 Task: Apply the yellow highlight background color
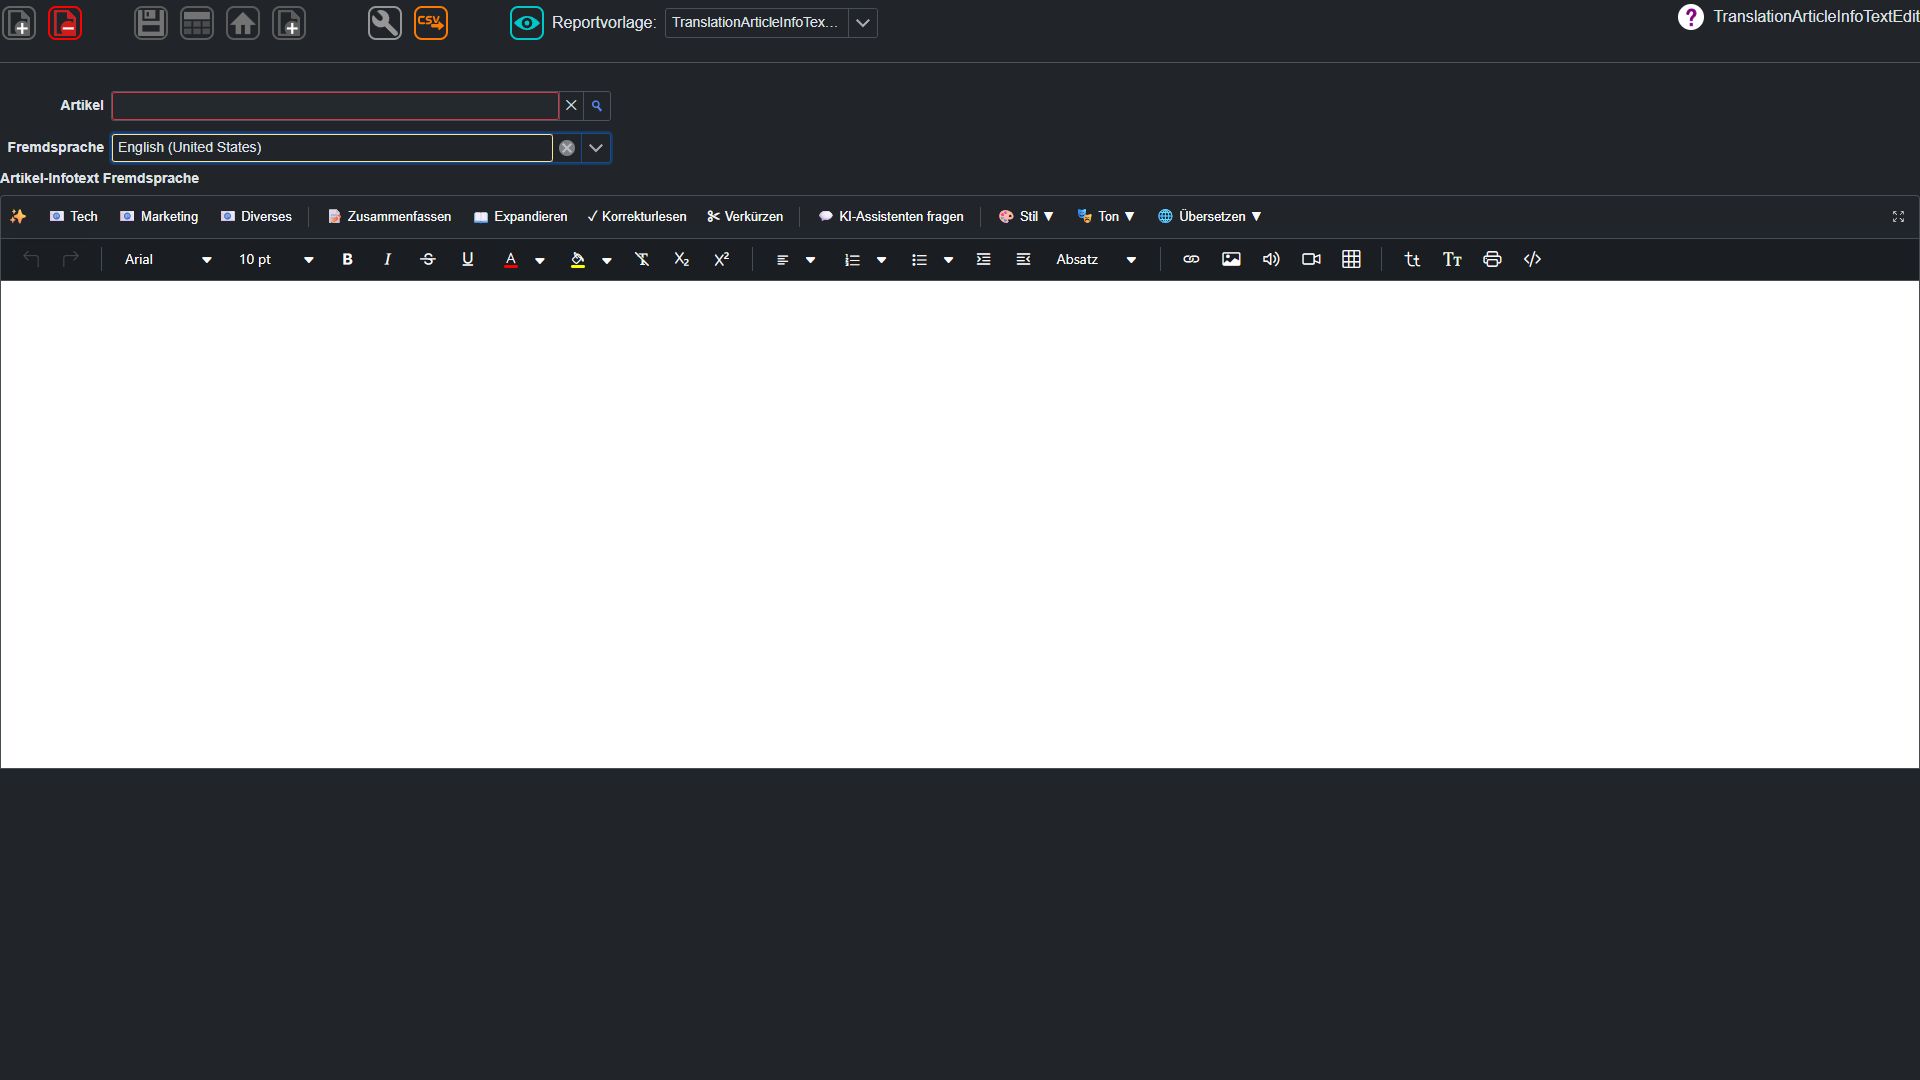(x=577, y=260)
